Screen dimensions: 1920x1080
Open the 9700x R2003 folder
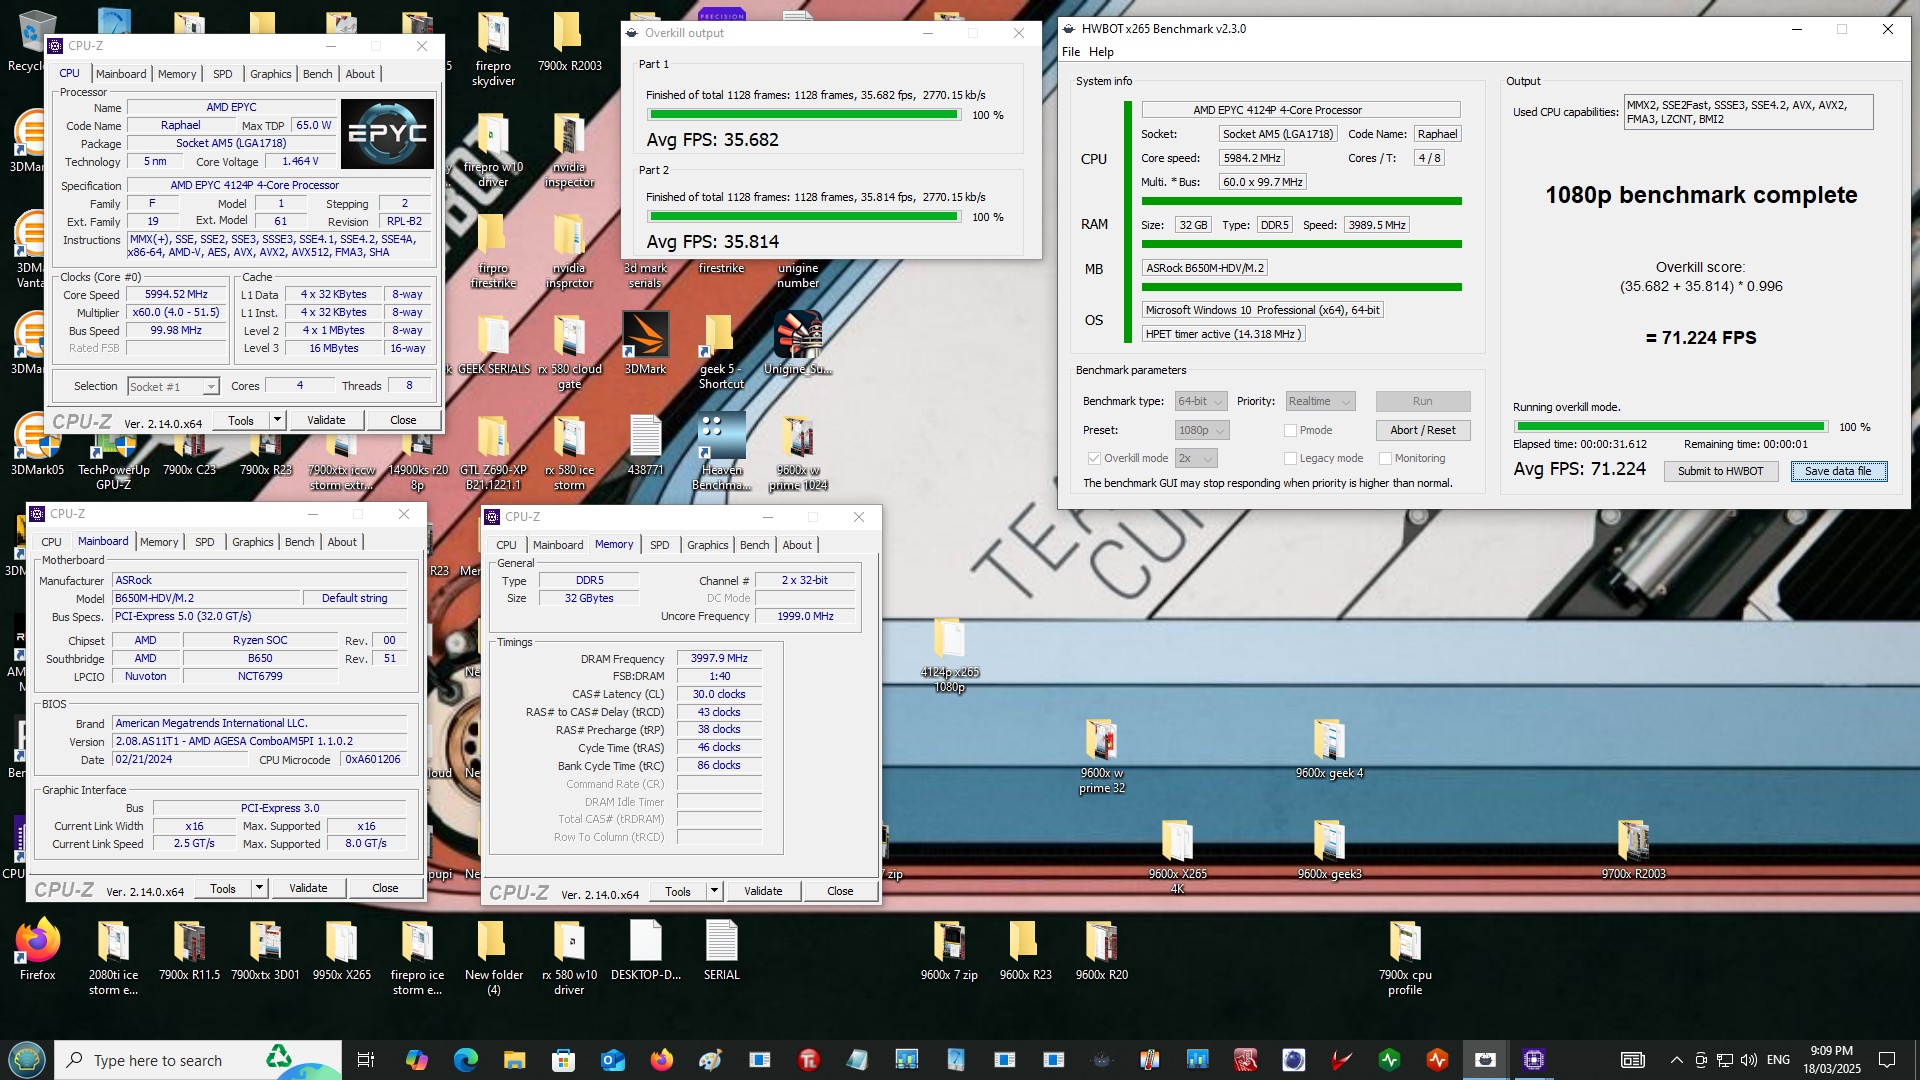(1633, 850)
